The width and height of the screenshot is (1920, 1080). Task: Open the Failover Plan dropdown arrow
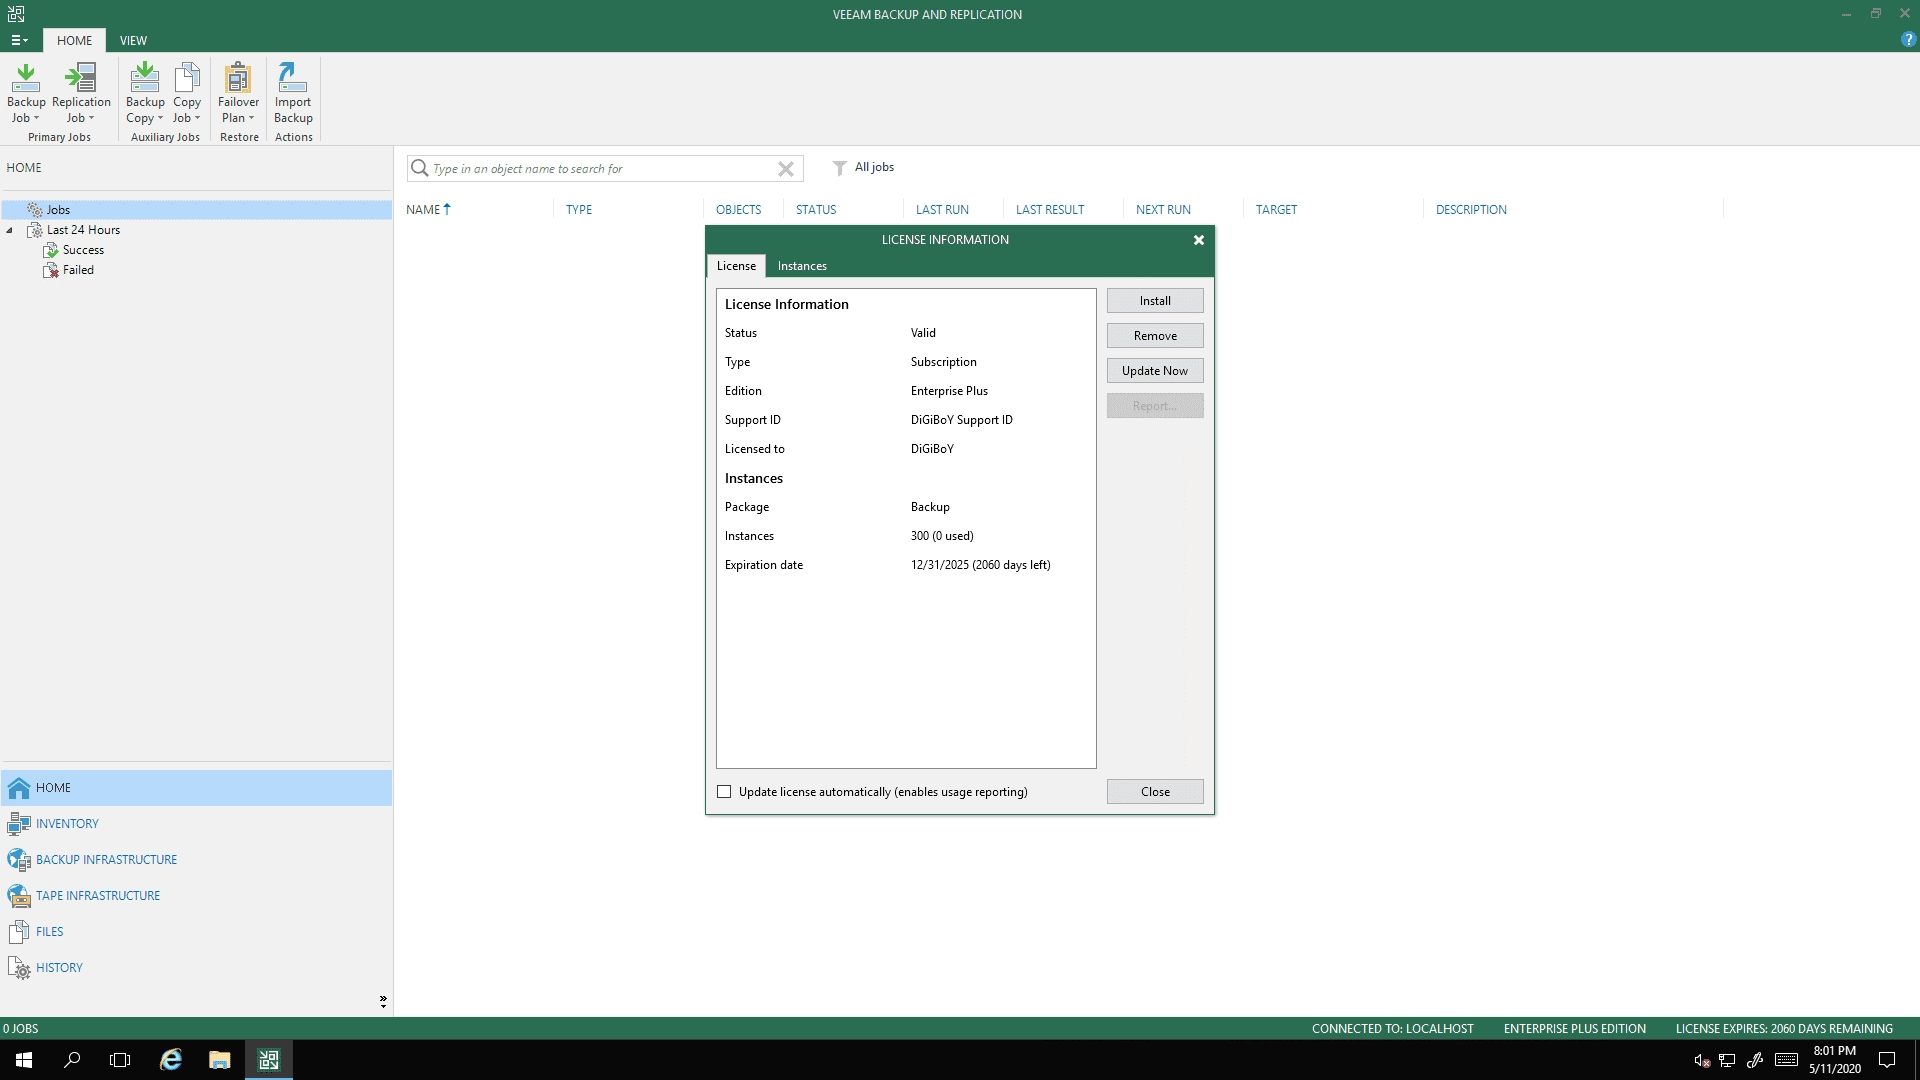coord(251,118)
